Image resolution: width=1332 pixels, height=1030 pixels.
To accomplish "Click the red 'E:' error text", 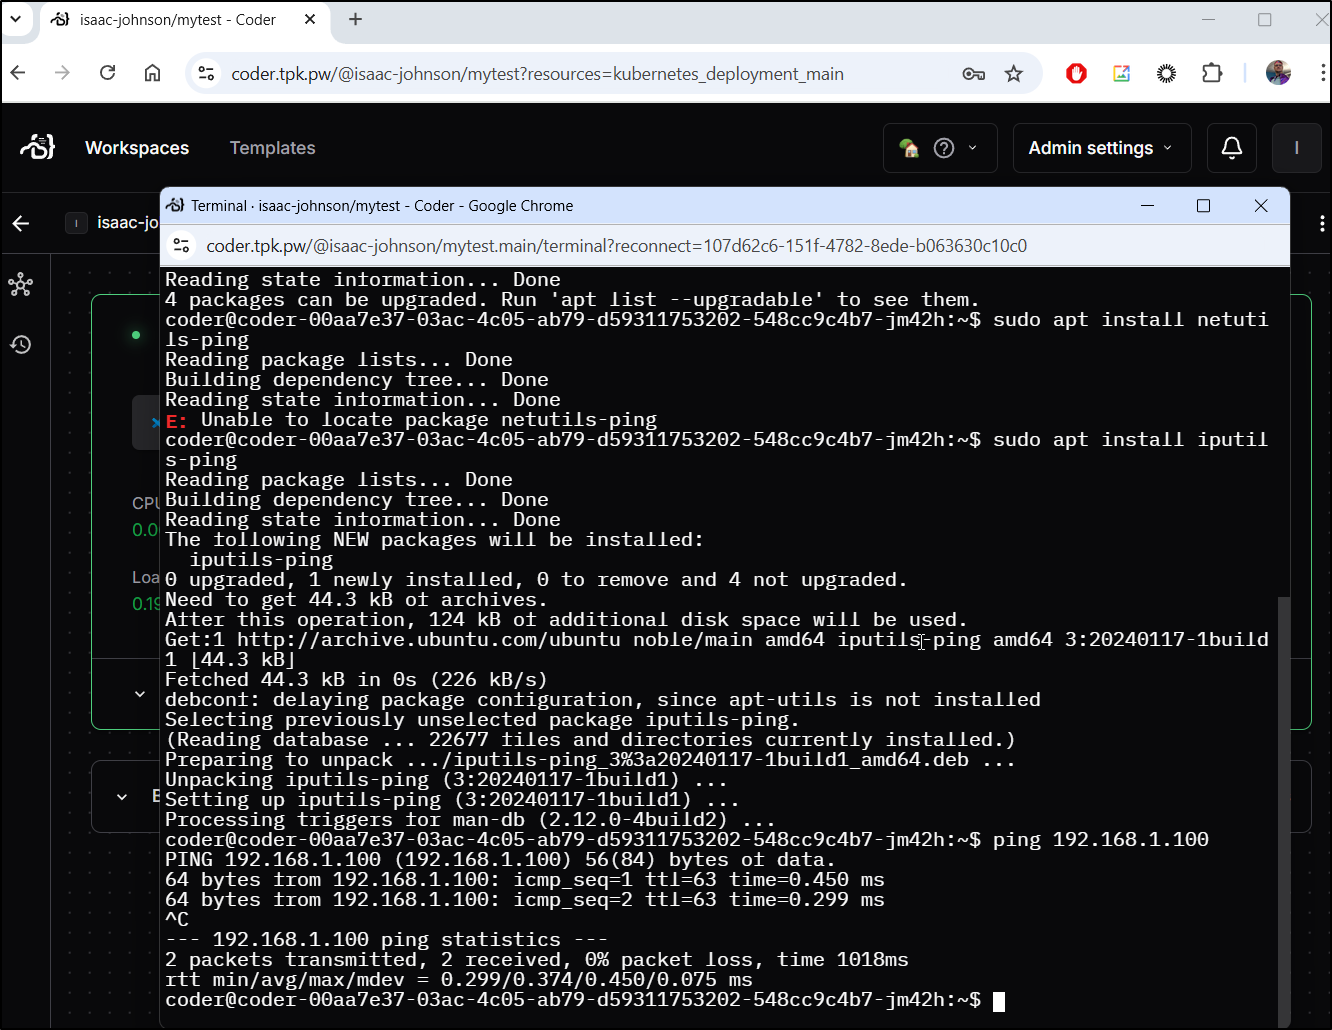I will [176, 421].
